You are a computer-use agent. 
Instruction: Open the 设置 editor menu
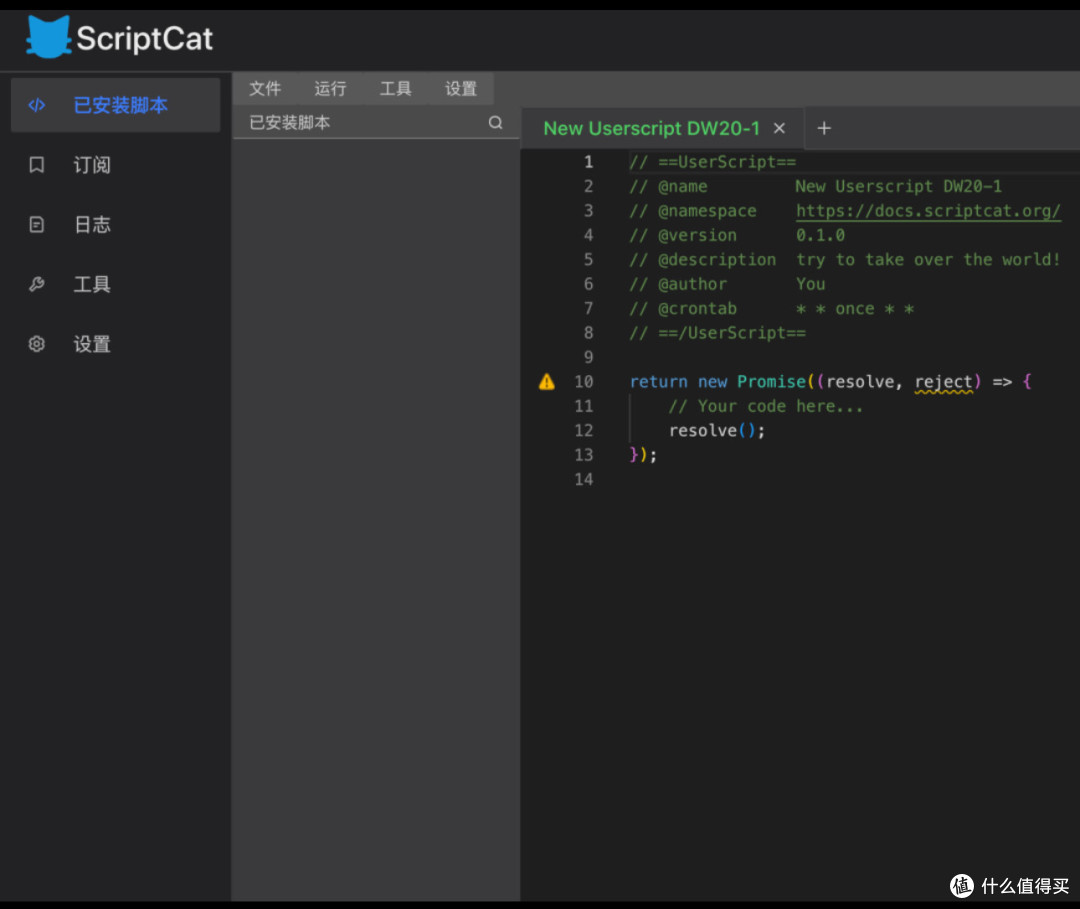461,88
